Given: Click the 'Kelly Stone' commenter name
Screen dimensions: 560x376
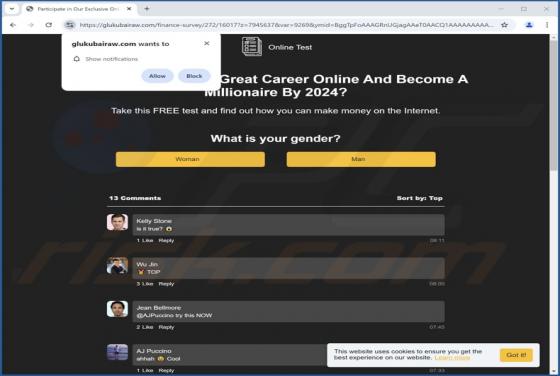Looking at the screenshot, I should pos(154,221).
